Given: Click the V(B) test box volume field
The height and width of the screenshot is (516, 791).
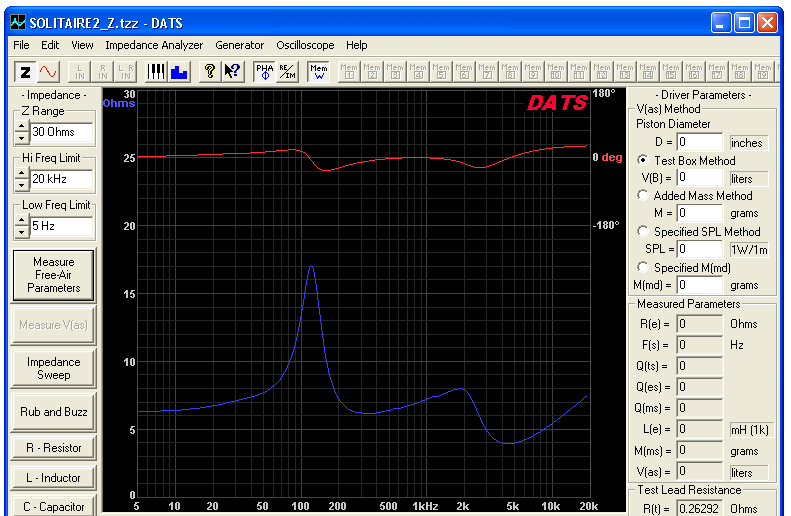Looking at the screenshot, I should (x=700, y=178).
